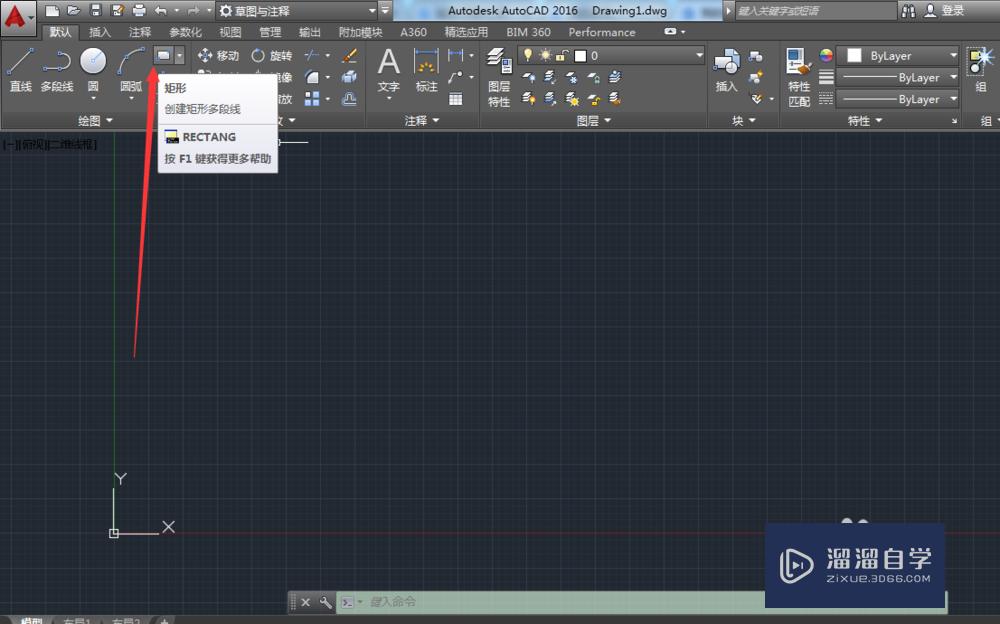The width and height of the screenshot is (1000, 624).
Task: Open Layer Properties (图层特性) manager
Action: pyautogui.click(x=499, y=77)
